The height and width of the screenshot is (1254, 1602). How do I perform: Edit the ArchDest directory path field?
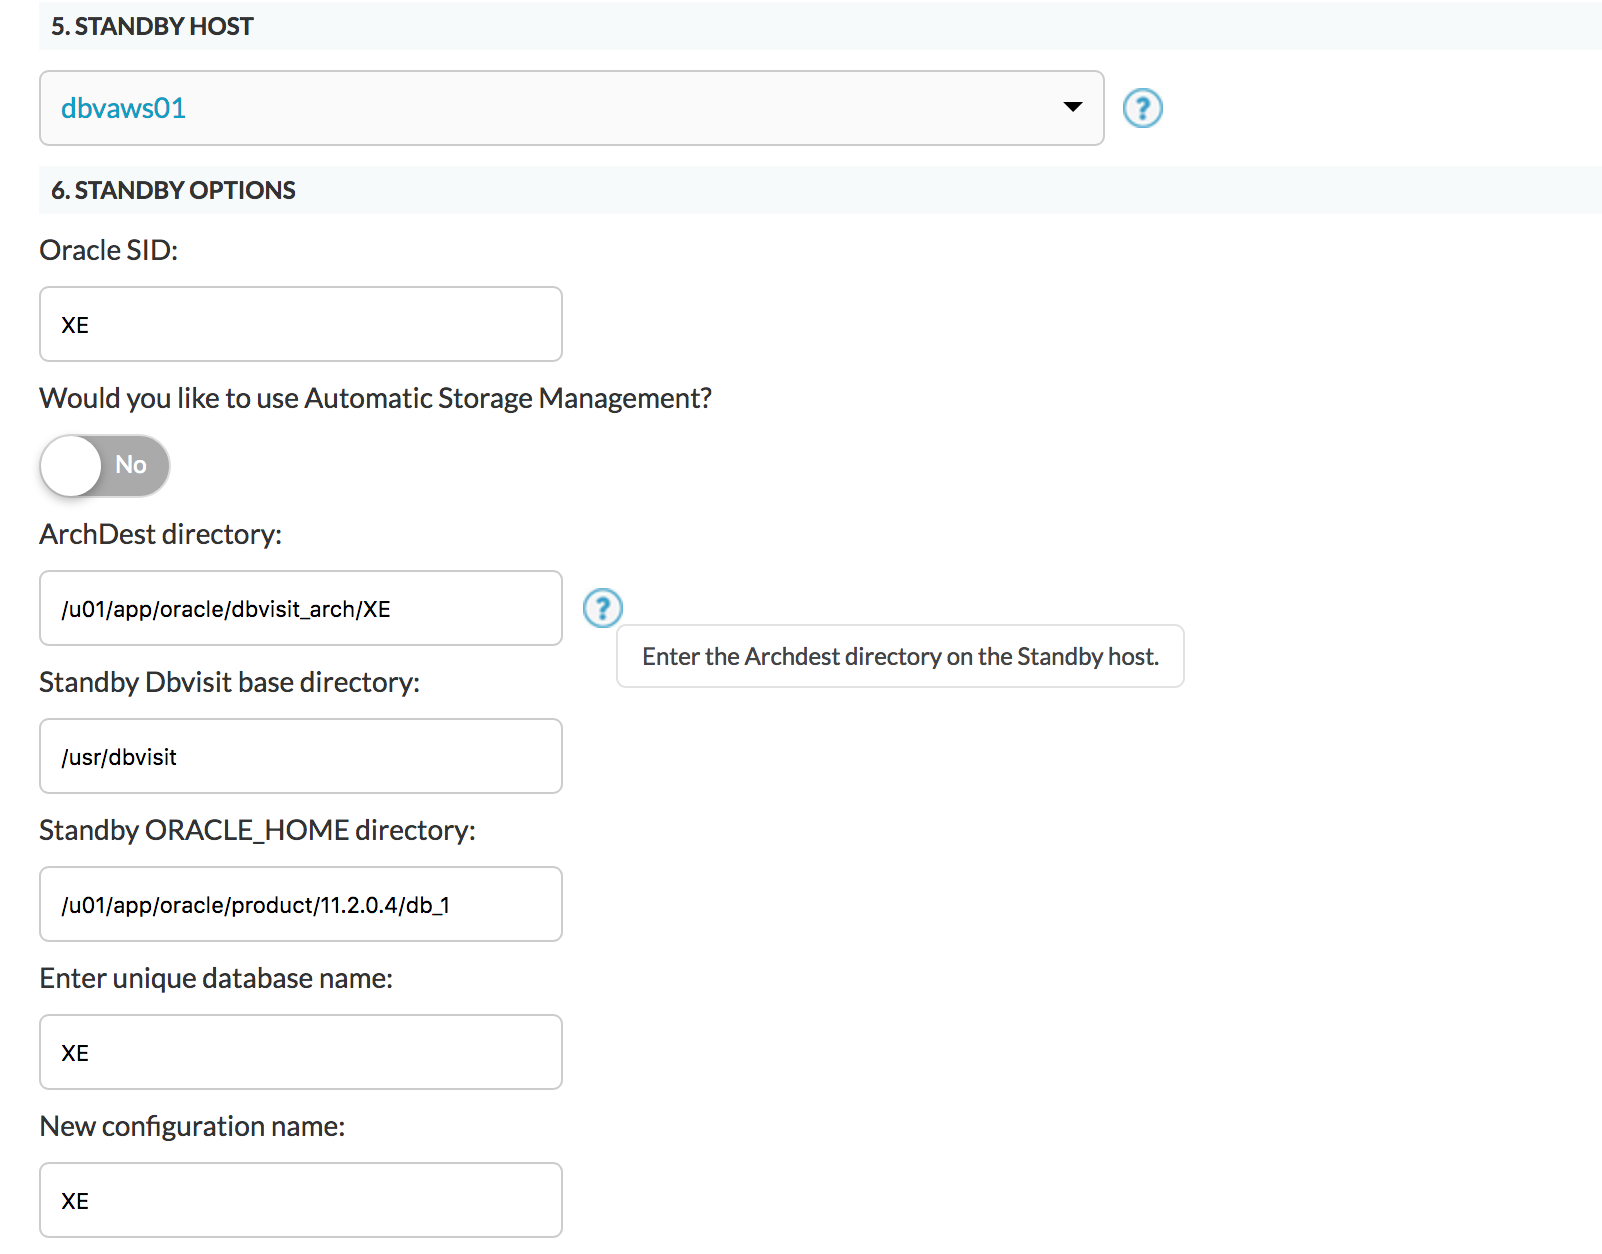pyautogui.click(x=301, y=608)
